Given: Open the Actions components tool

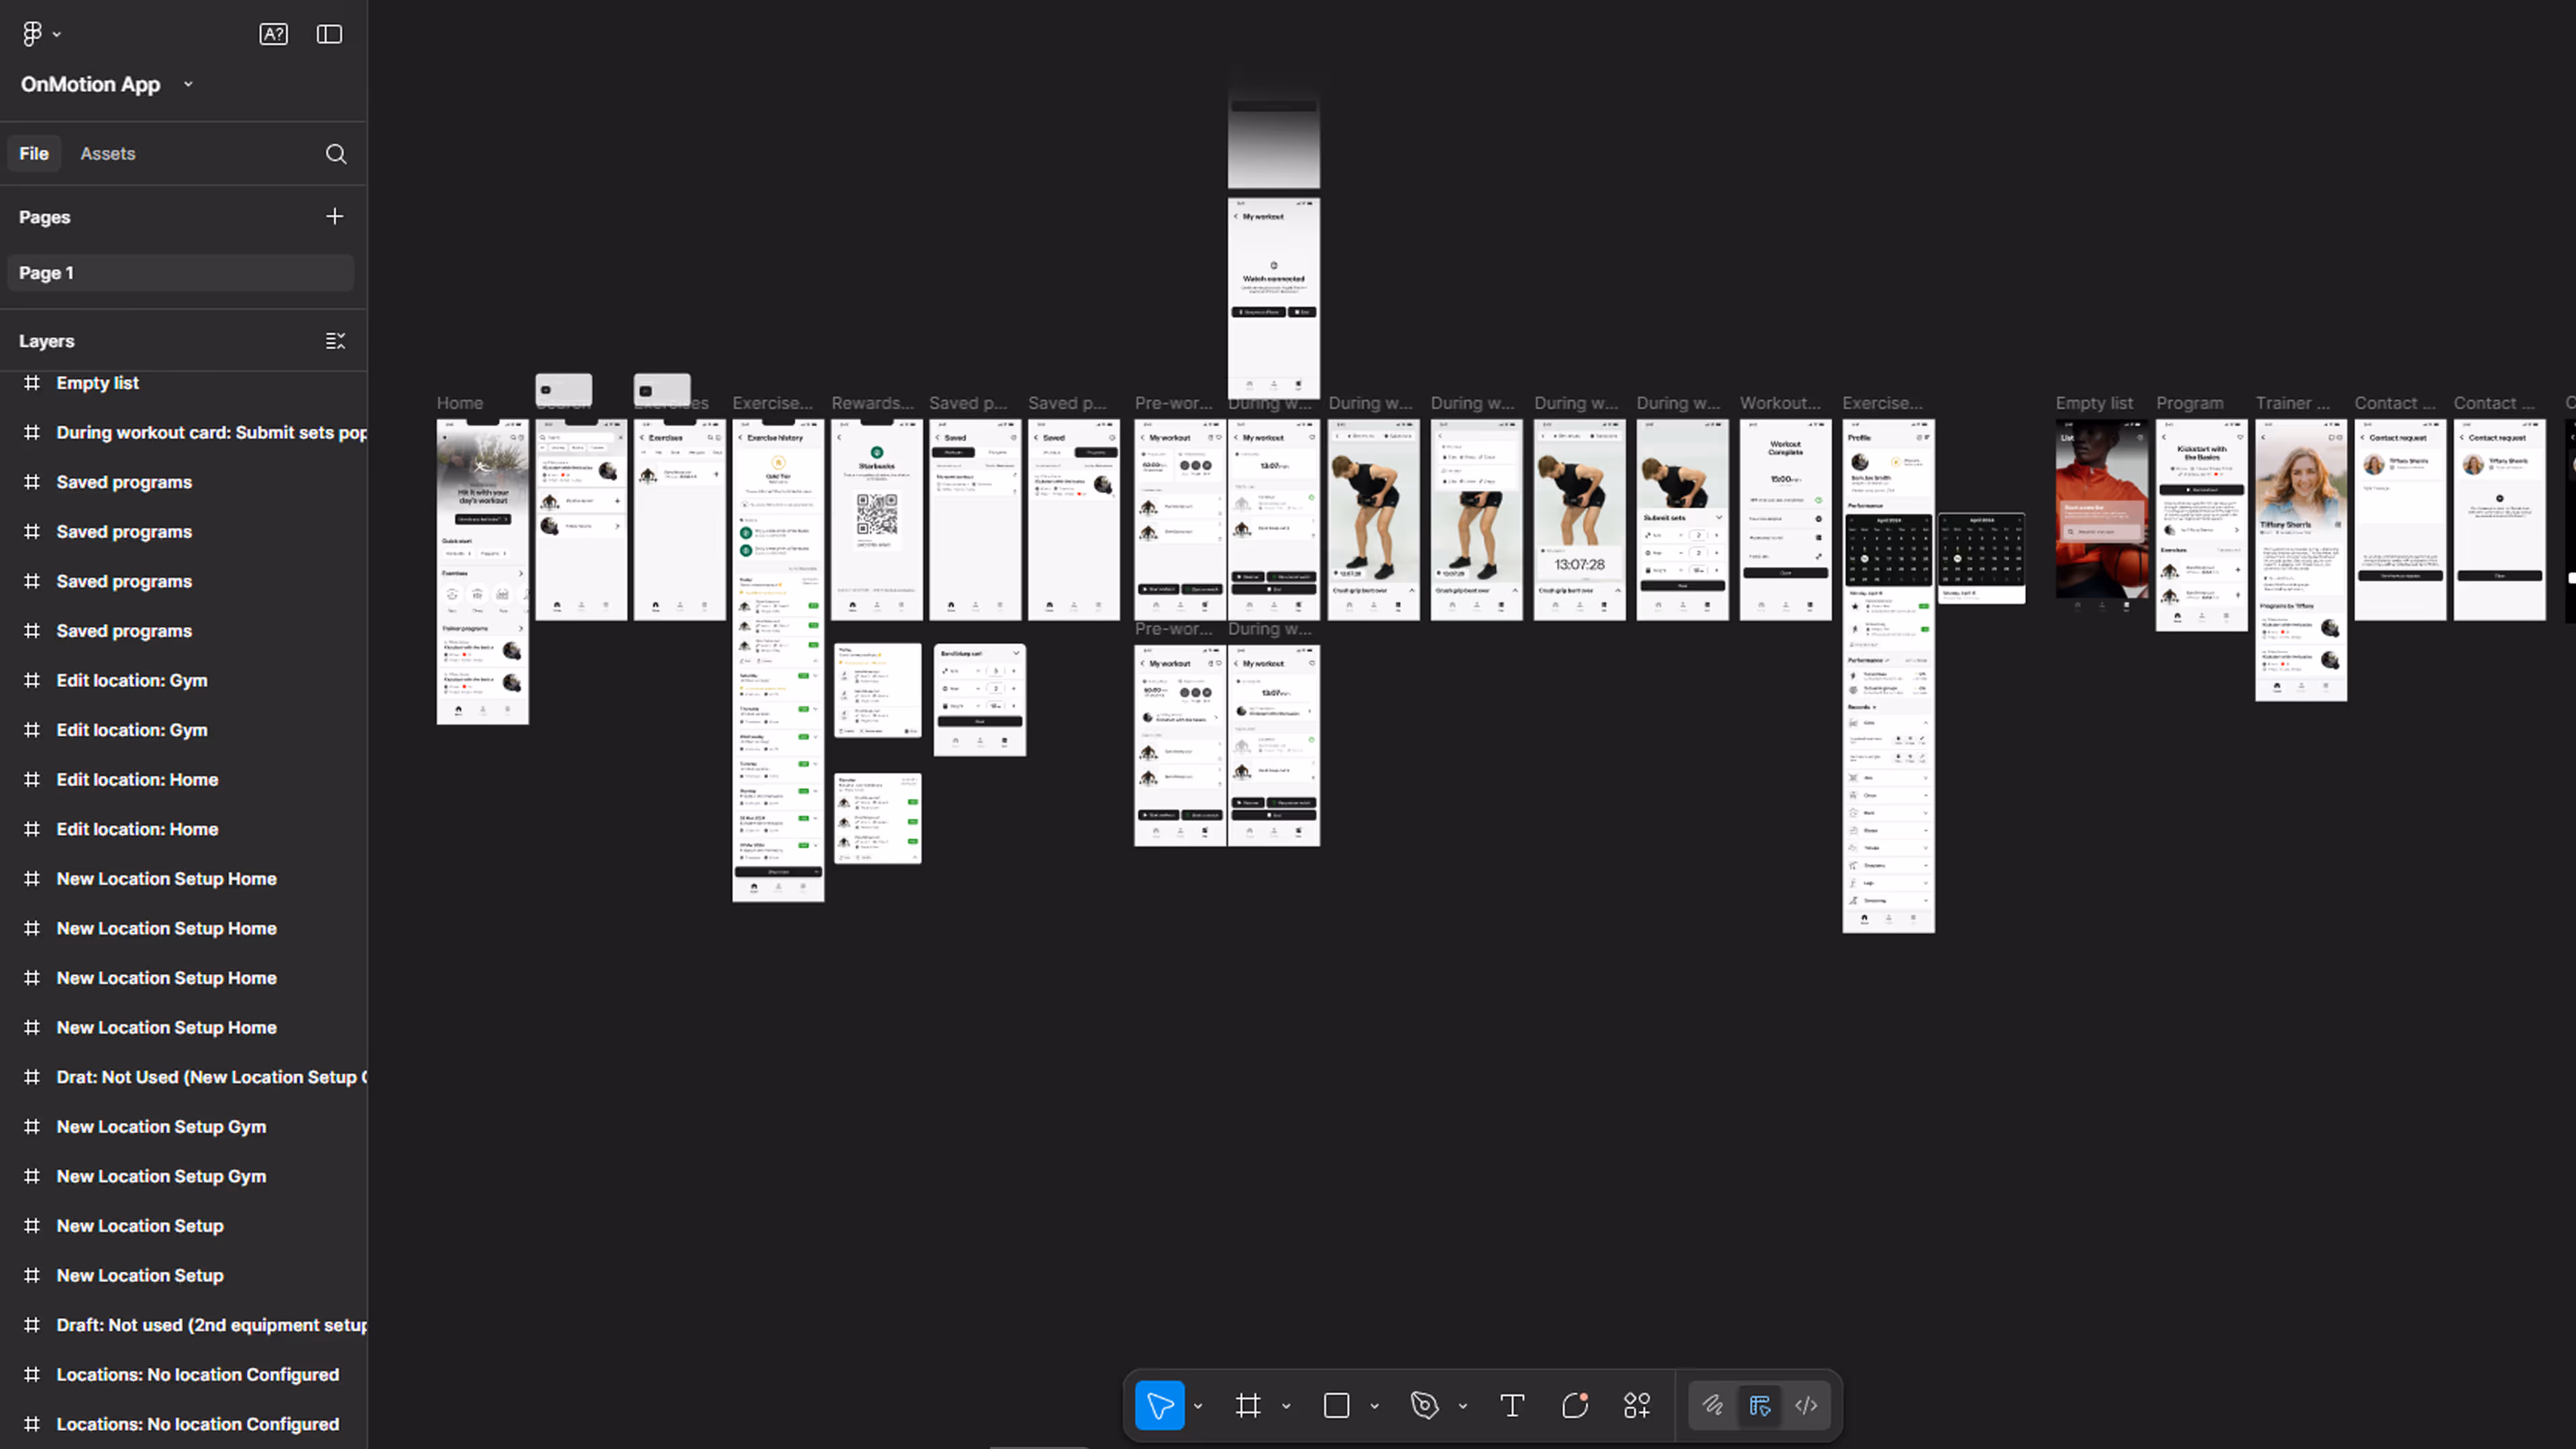Looking at the screenshot, I should coord(1637,1405).
